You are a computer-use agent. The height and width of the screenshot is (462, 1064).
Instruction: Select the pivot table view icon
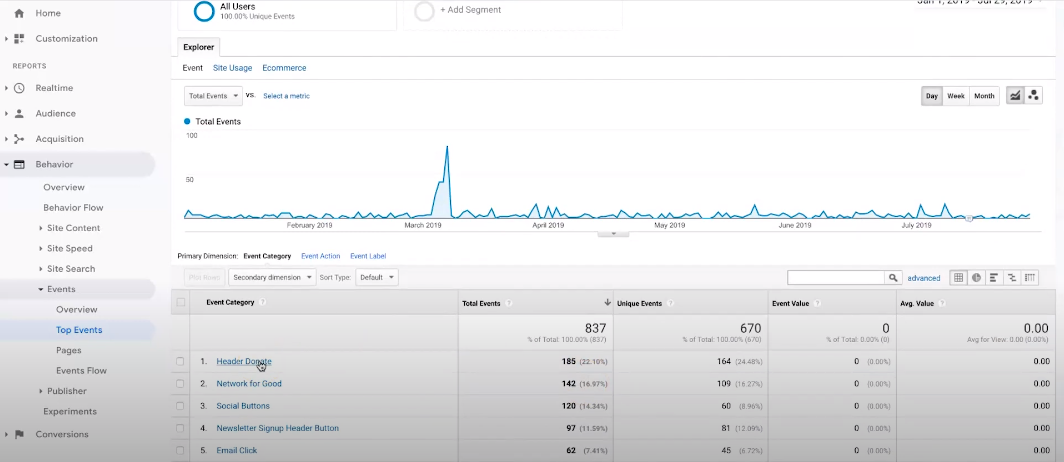pyautogui.click(x=1030, y=277)
